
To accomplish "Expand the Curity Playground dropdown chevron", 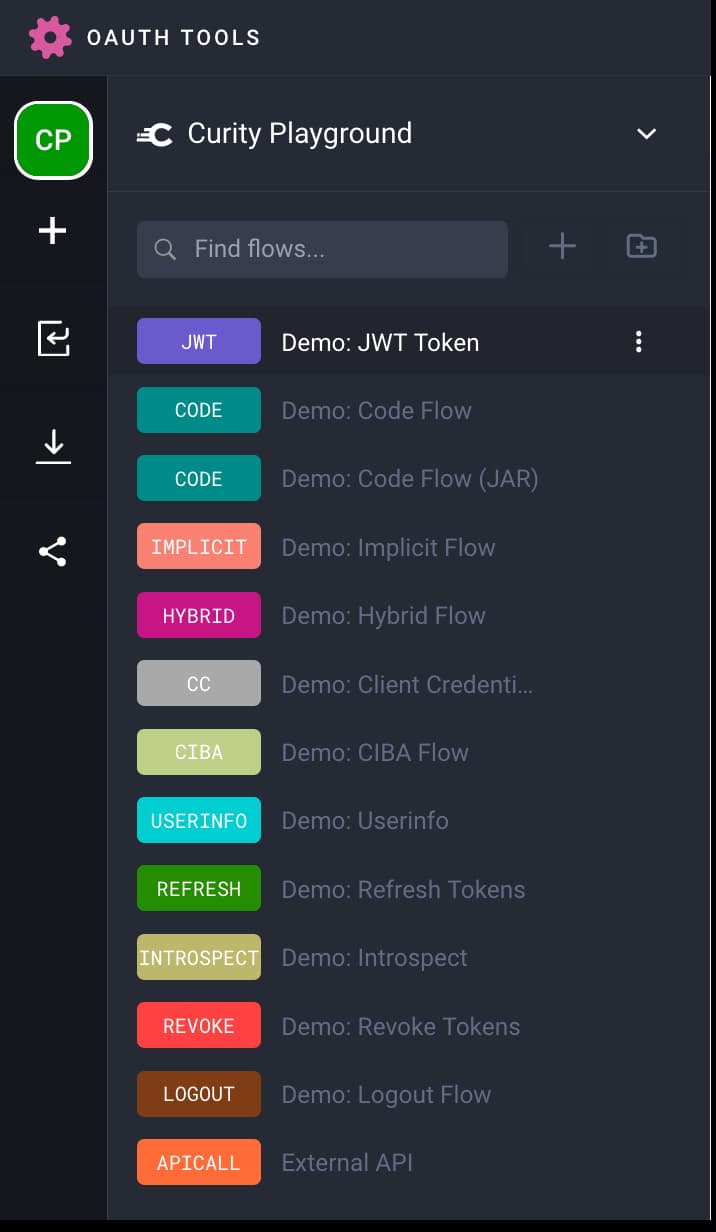I will 647,134.
